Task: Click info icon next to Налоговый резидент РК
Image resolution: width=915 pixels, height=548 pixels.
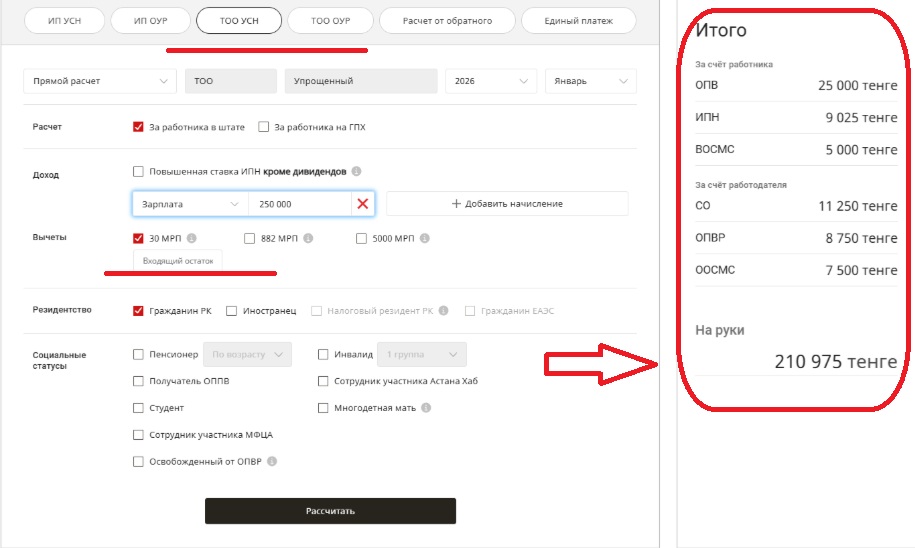Action: [x=443, y=311]
